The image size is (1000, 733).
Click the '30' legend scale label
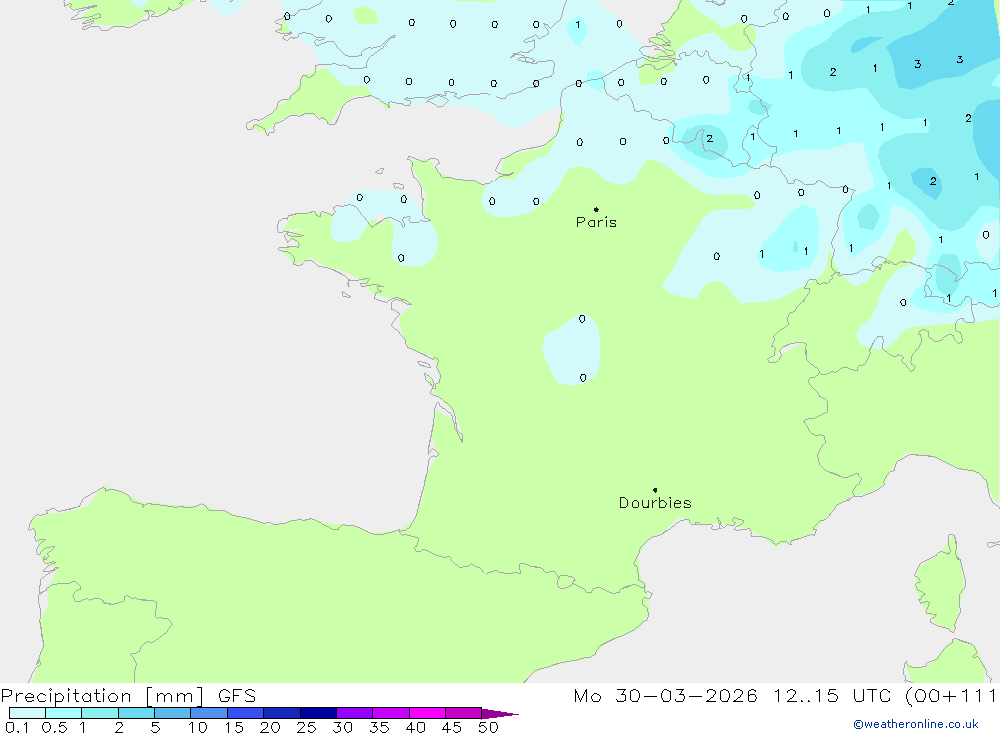pos(343,727)
